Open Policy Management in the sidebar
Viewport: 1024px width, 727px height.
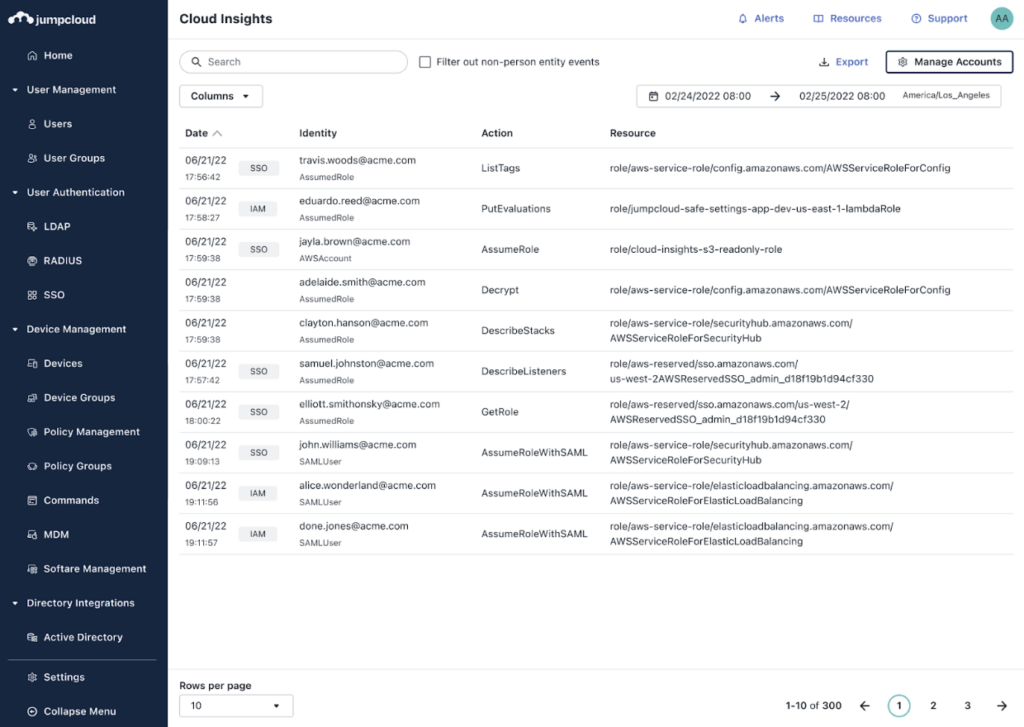(x=91, y=432)
